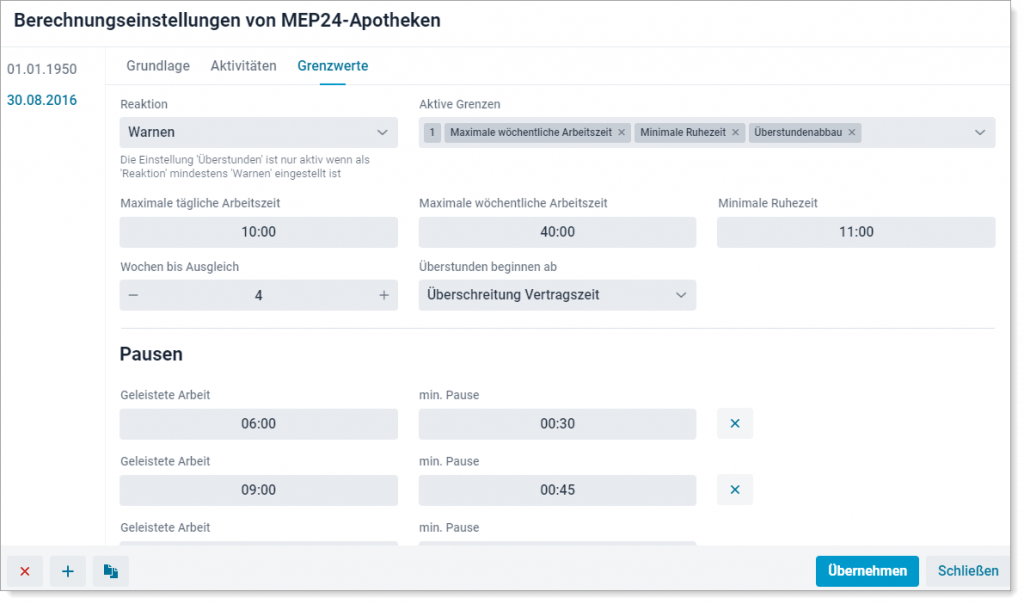Screen dimensions: 1024x604
Task: Increase 'Wochen bis Ausgleich' with plus
Action: click(x=384, y=295)
